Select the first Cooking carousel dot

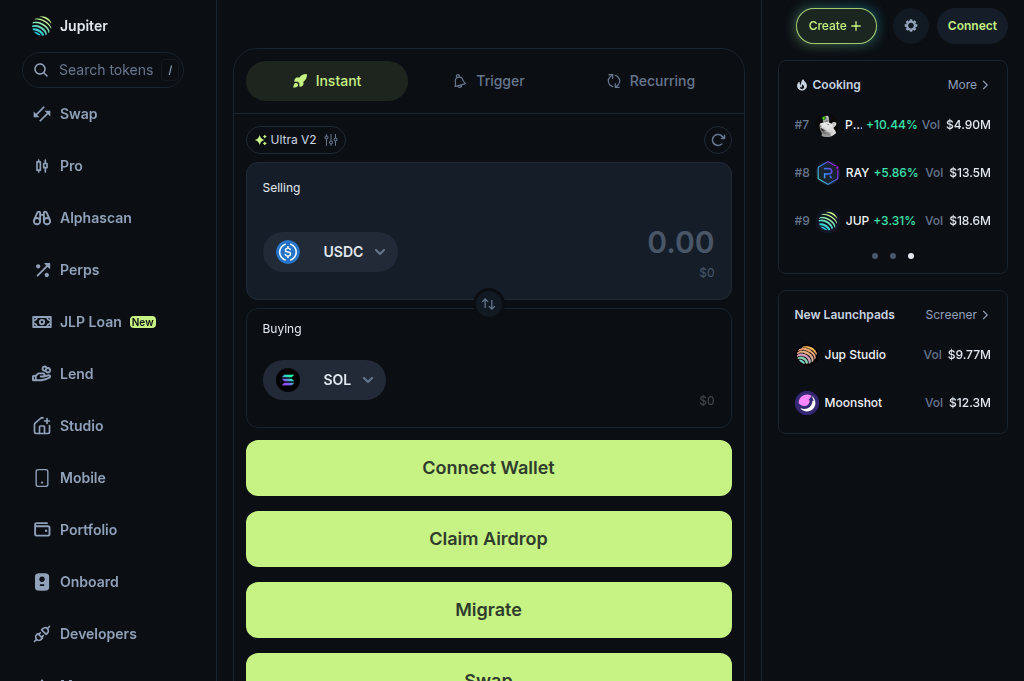[875, 256]
